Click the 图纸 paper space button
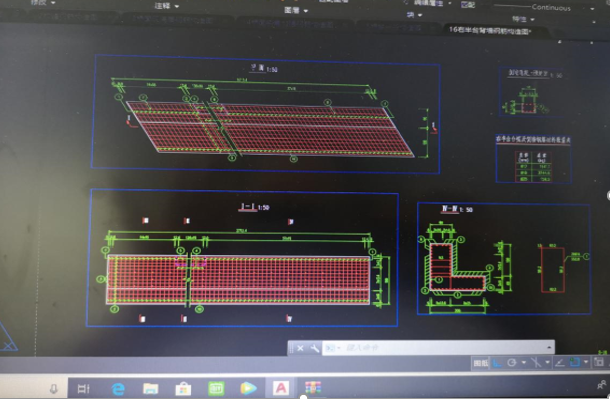The width and height of the screenshot is (610, 399). click(x=481, y=363)
